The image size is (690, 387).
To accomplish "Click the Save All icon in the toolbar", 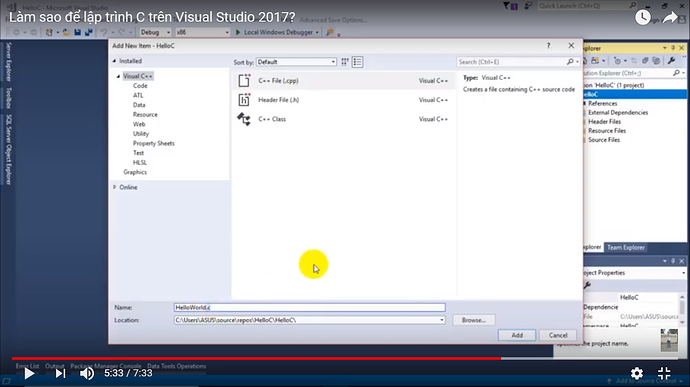I will pos(88,32).
